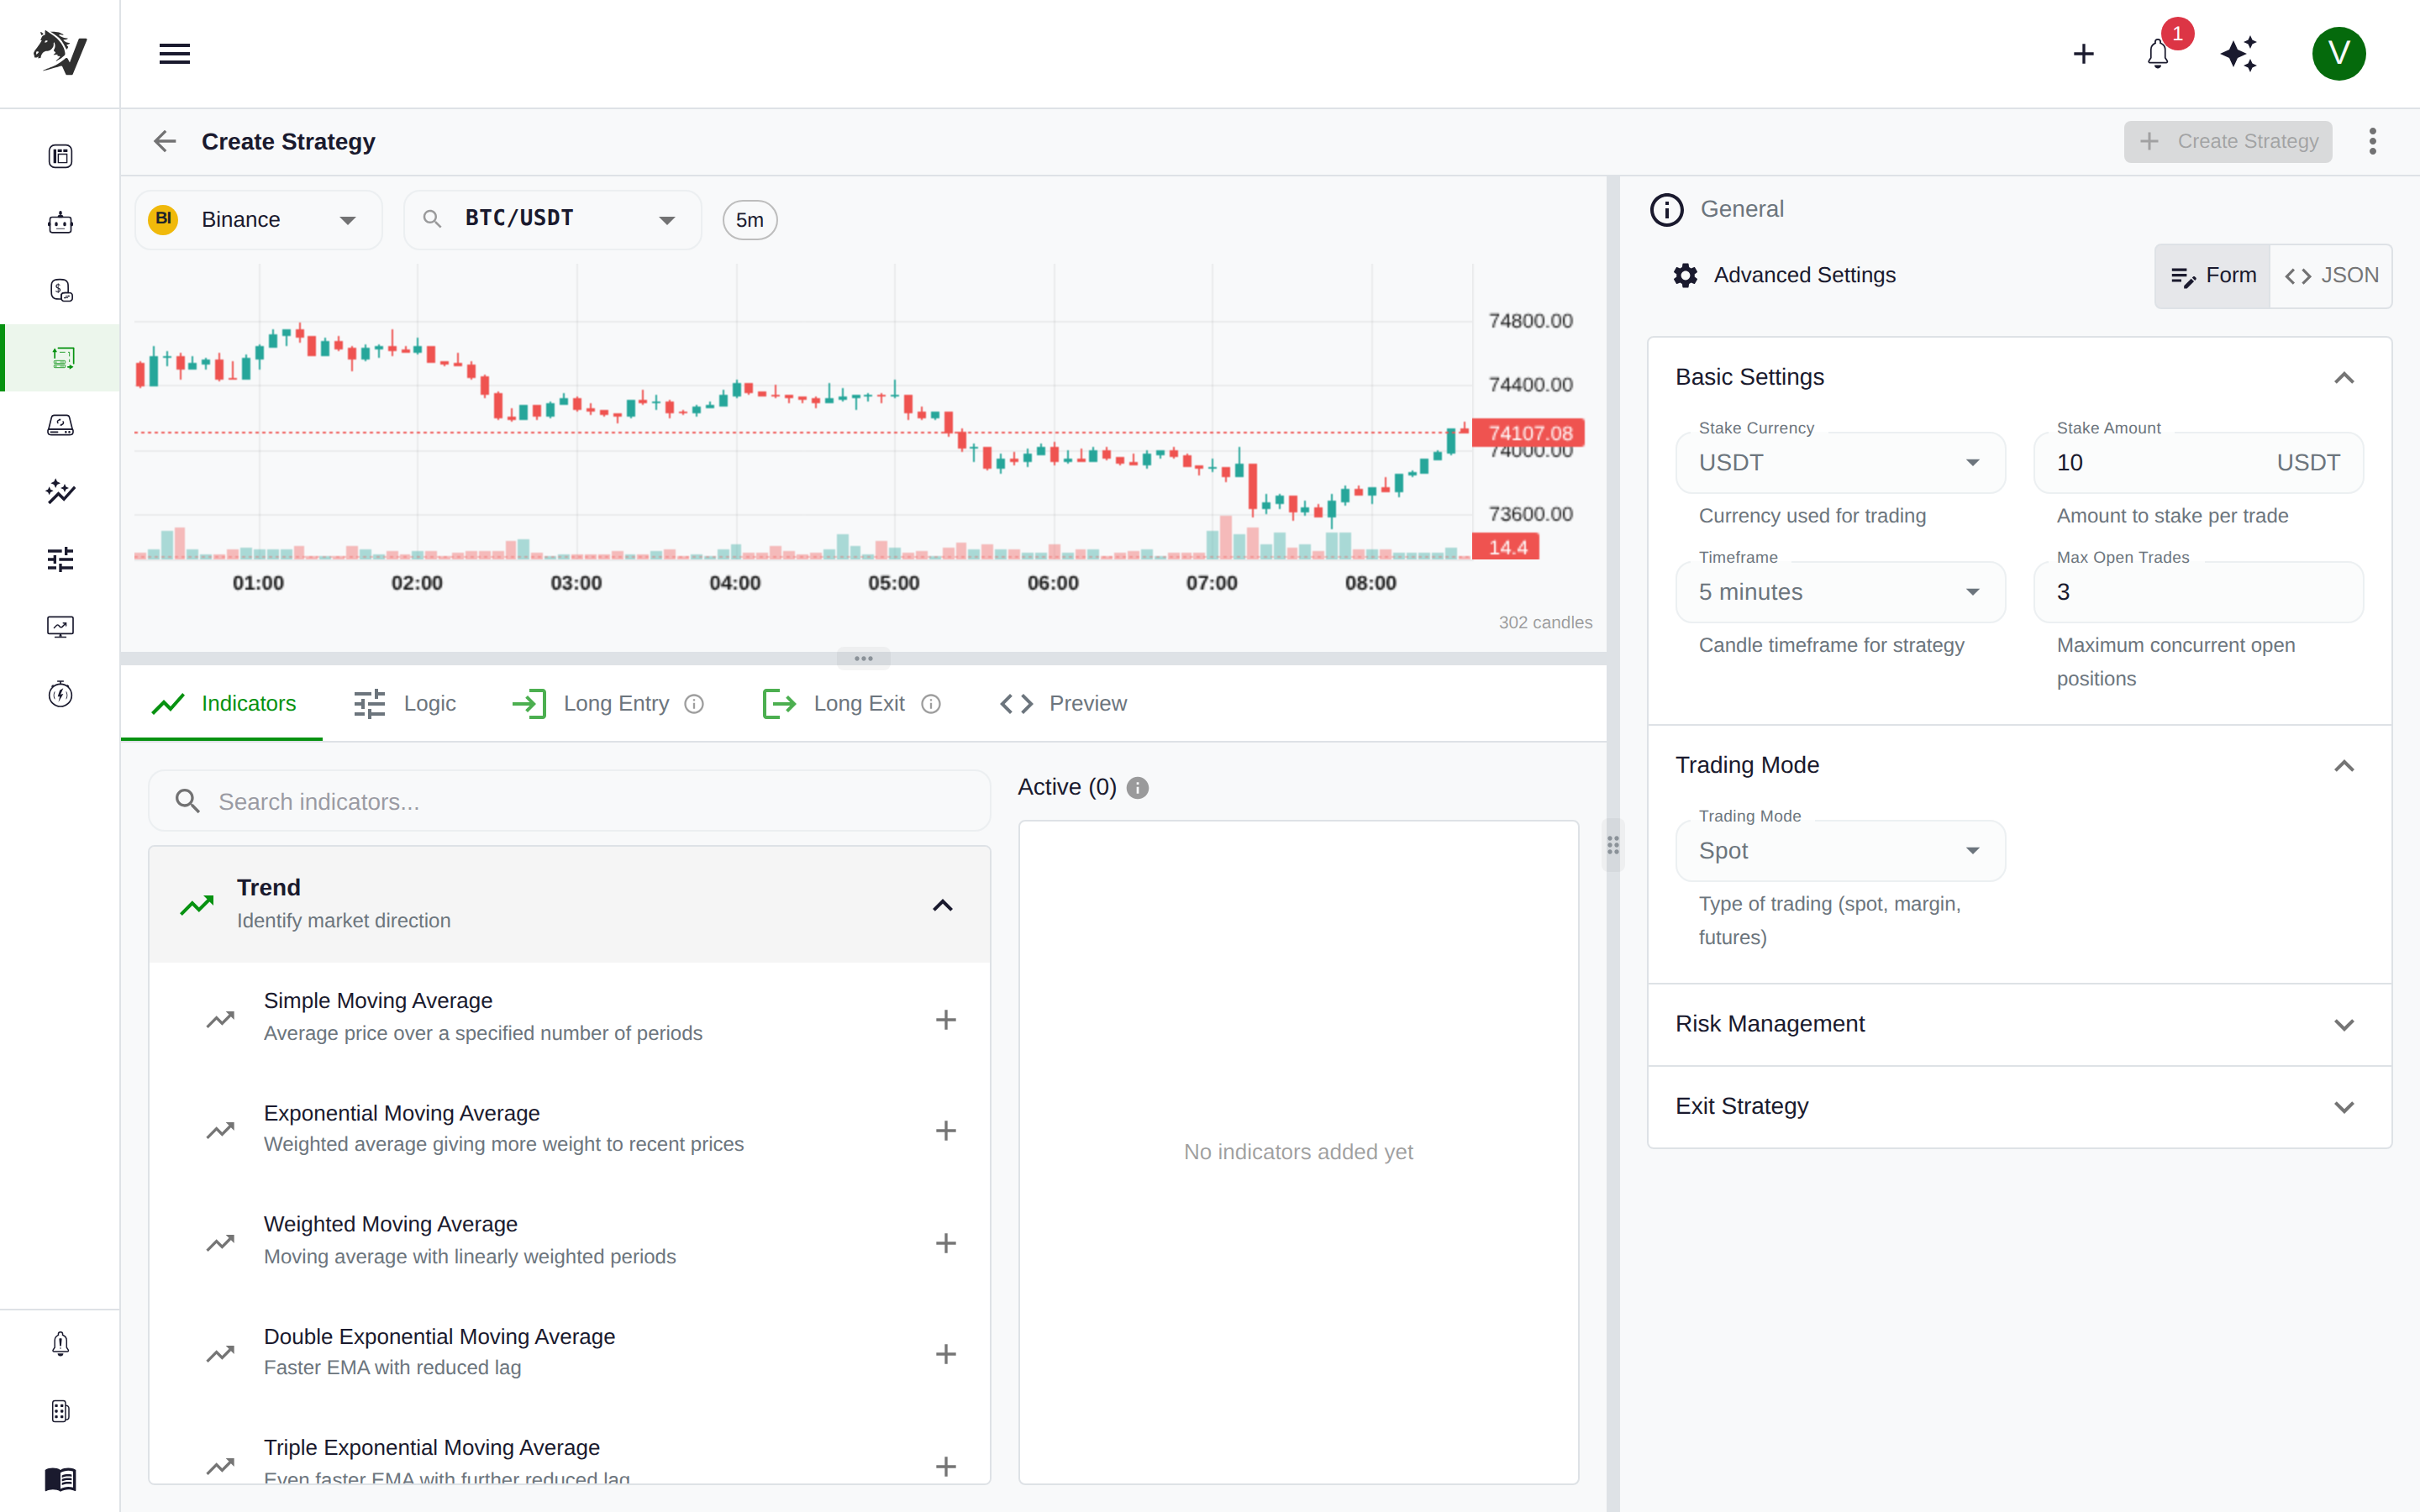Viewport: 2420px width, 1512px height.
Task: Click the app logo in top-left
Action: tap(60, 53)
